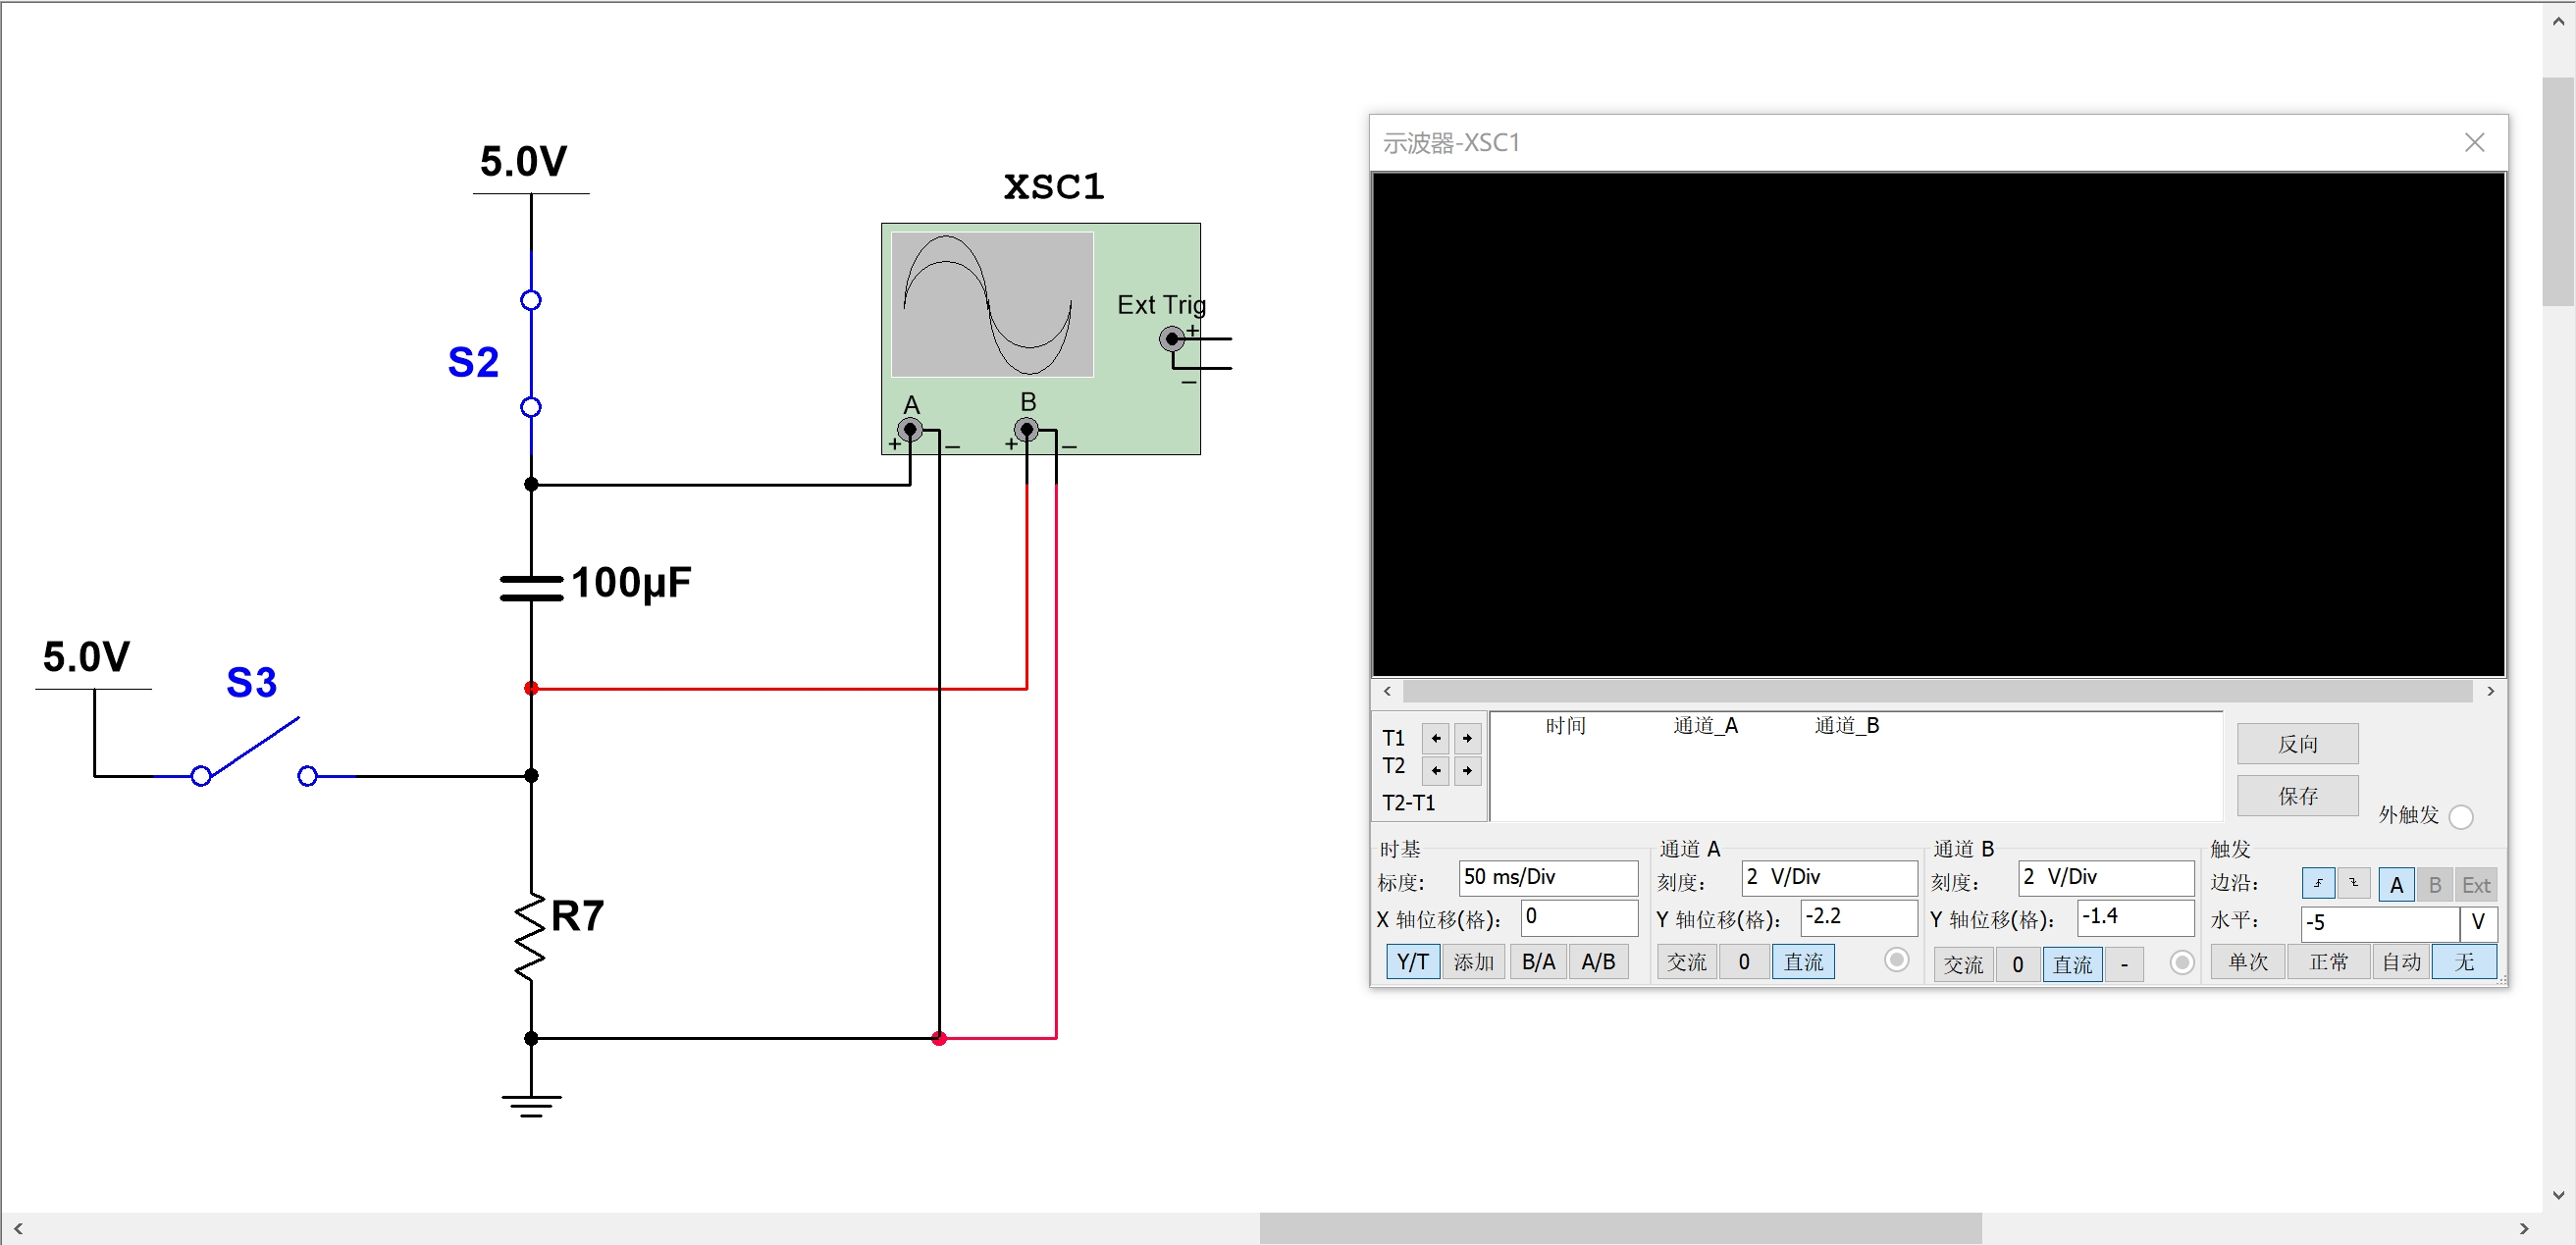Click the left arrow of the display scrollbar
Screen dimensions: 2576x1245
(x=1387, y=691)
